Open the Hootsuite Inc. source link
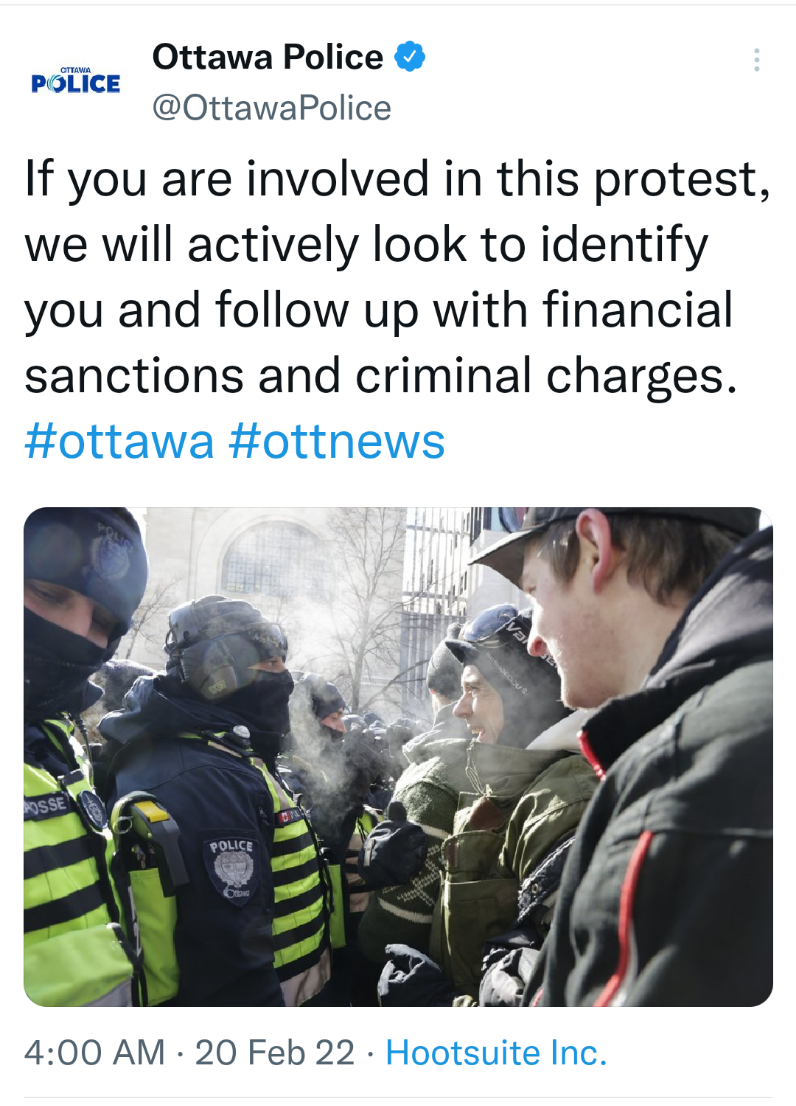Screen dimensions: 796x1106 (496, 1052)
